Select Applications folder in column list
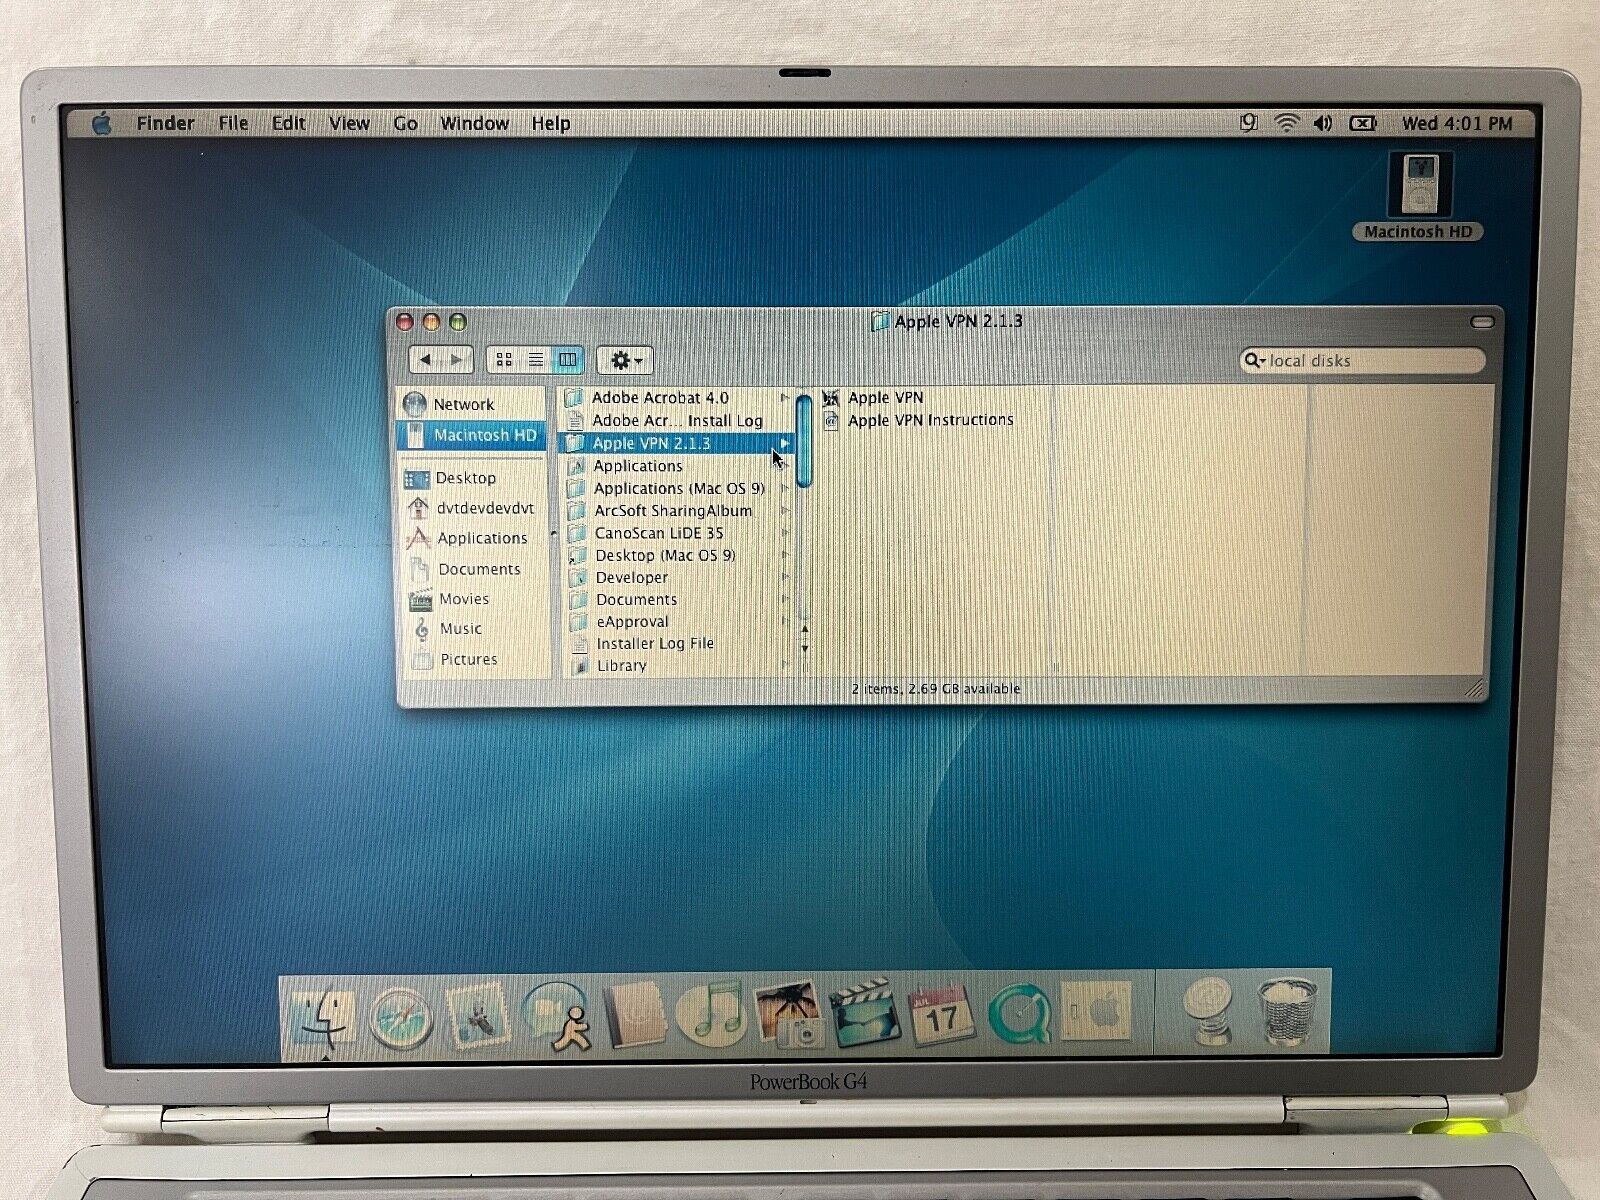 click(638, 466)
